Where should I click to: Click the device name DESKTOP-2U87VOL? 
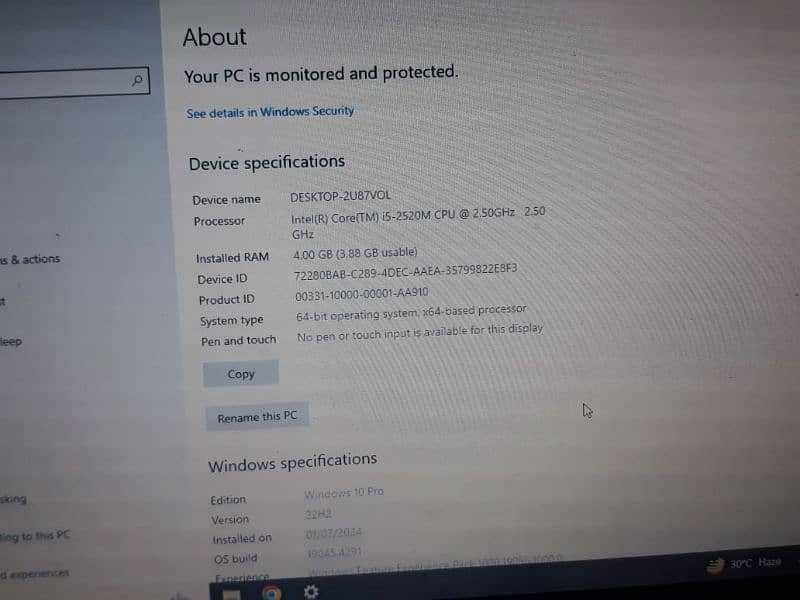tap(340, 196)
